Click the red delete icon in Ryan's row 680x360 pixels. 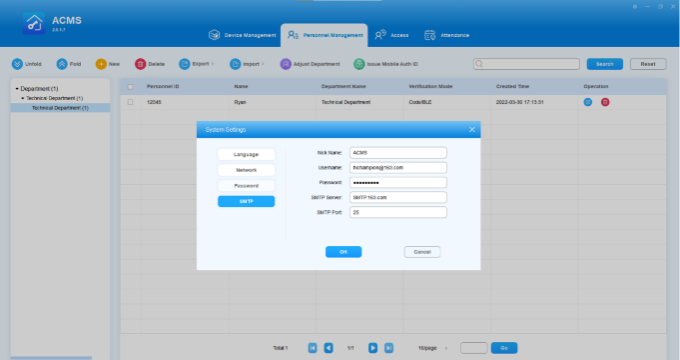(x=605, y=102)
